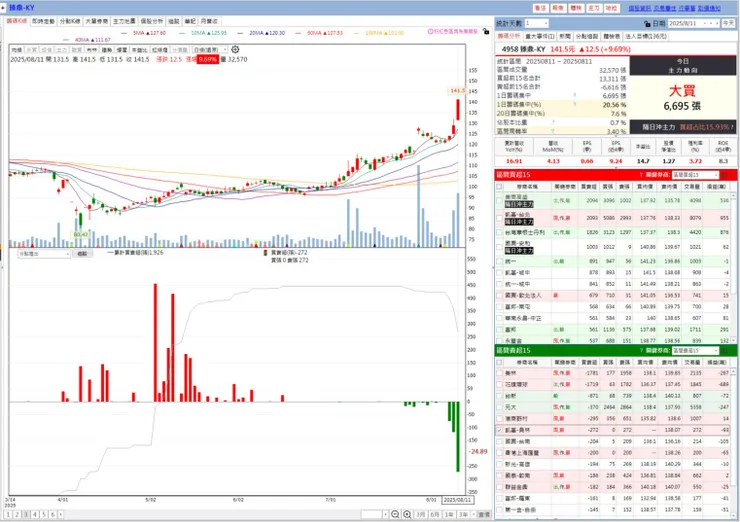Viewport: 740px width, 522px height.
Task: Click help icon next to 區間周轉率
Action: pos(553,131)
